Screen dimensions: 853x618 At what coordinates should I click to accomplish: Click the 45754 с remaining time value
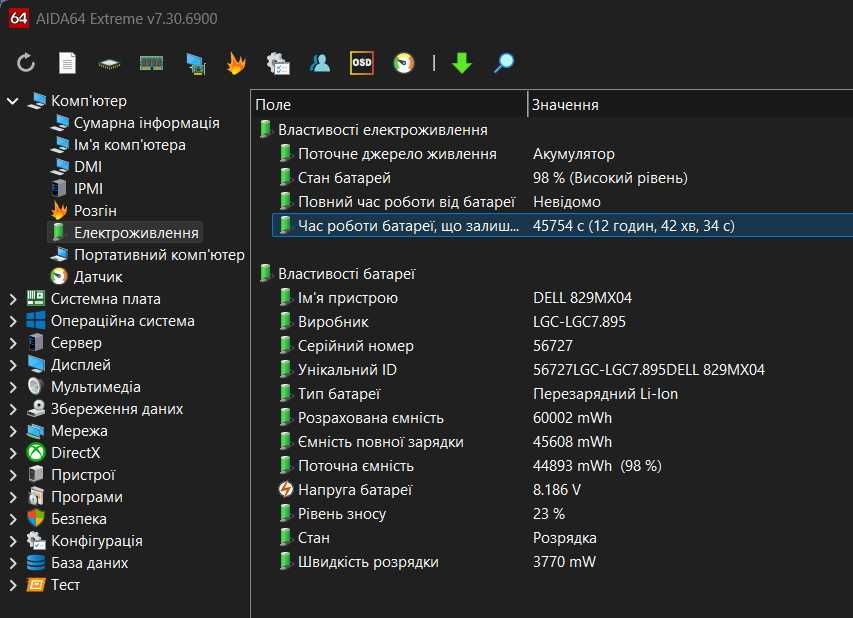click(633, 226)
